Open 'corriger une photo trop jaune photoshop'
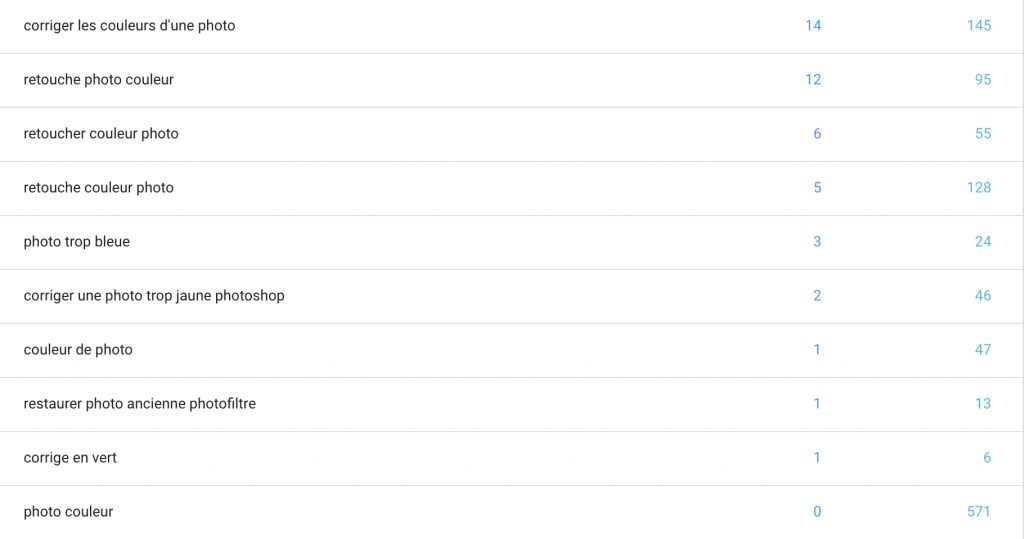 click(154, 295)
